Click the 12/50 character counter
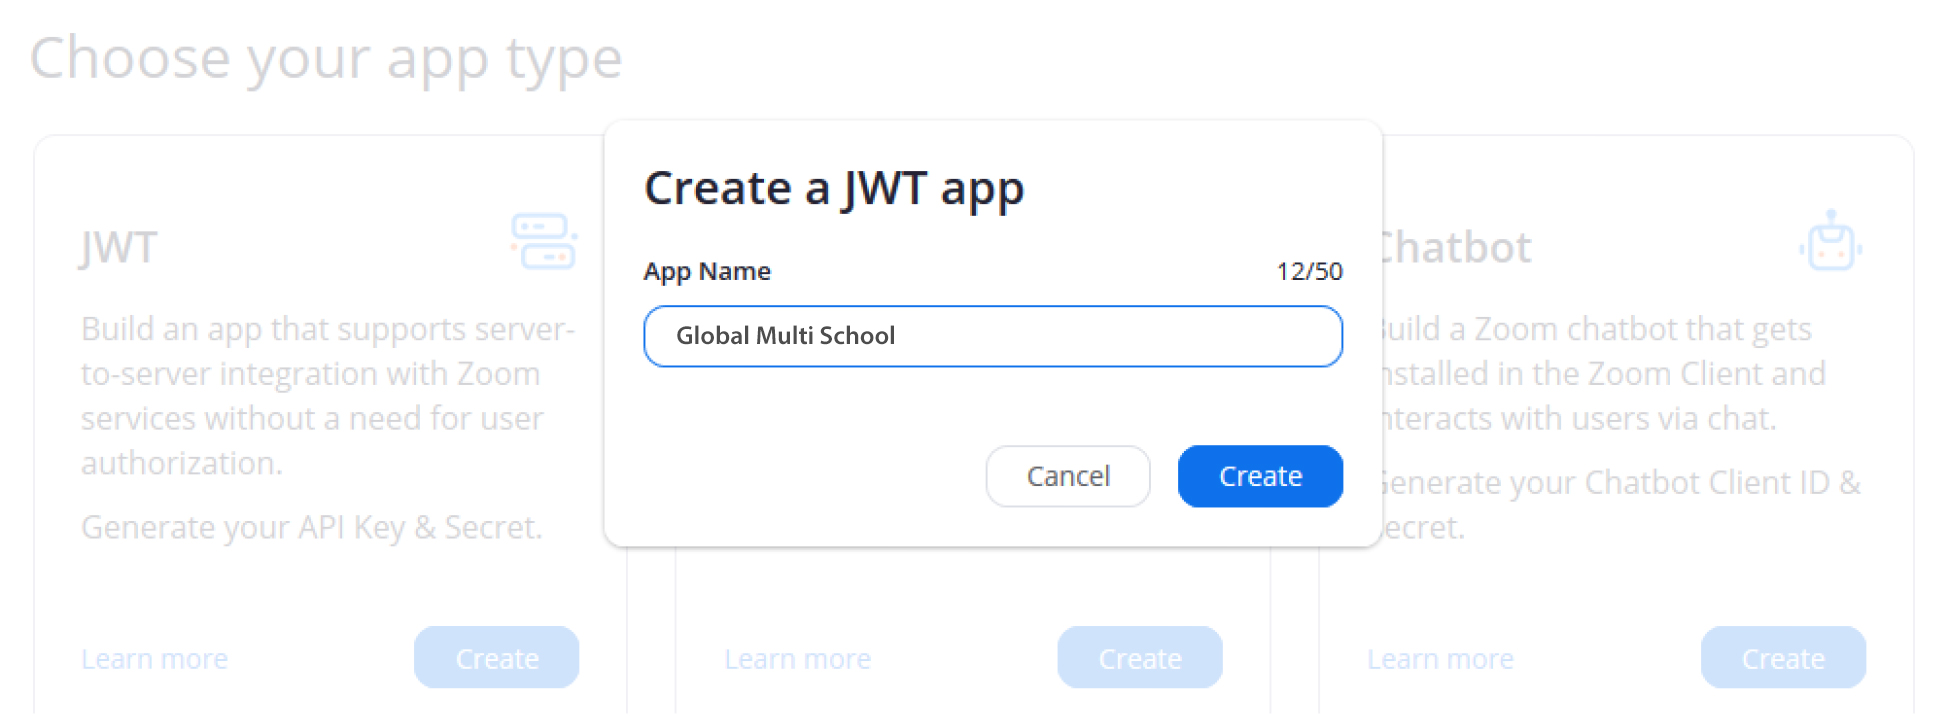This screenshot has width=1948, height=716. [x=1309, y=271]
